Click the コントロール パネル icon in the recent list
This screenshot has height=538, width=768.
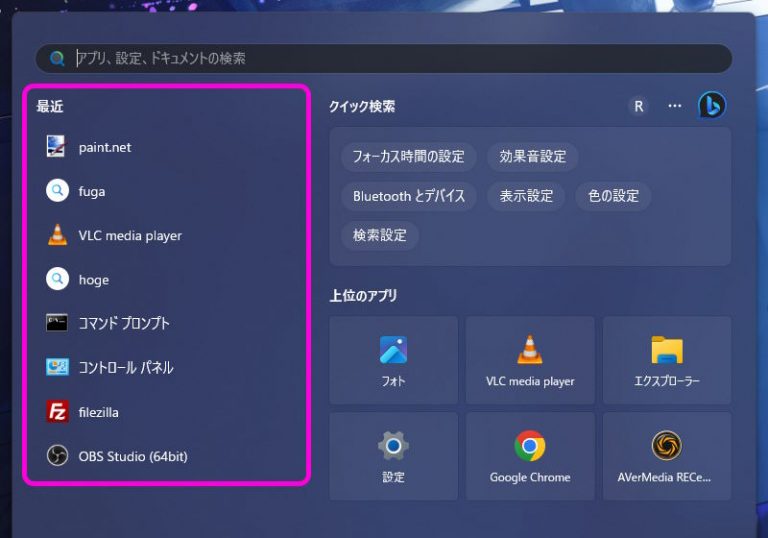point(57,367)
